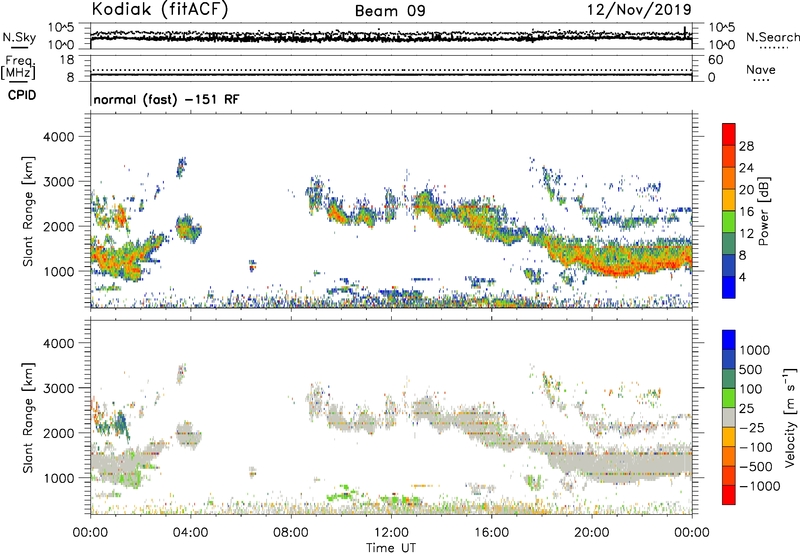The image size is (800, 554).
Task: Click the "20" power colorbar label
Action: [x=746, y=190]
